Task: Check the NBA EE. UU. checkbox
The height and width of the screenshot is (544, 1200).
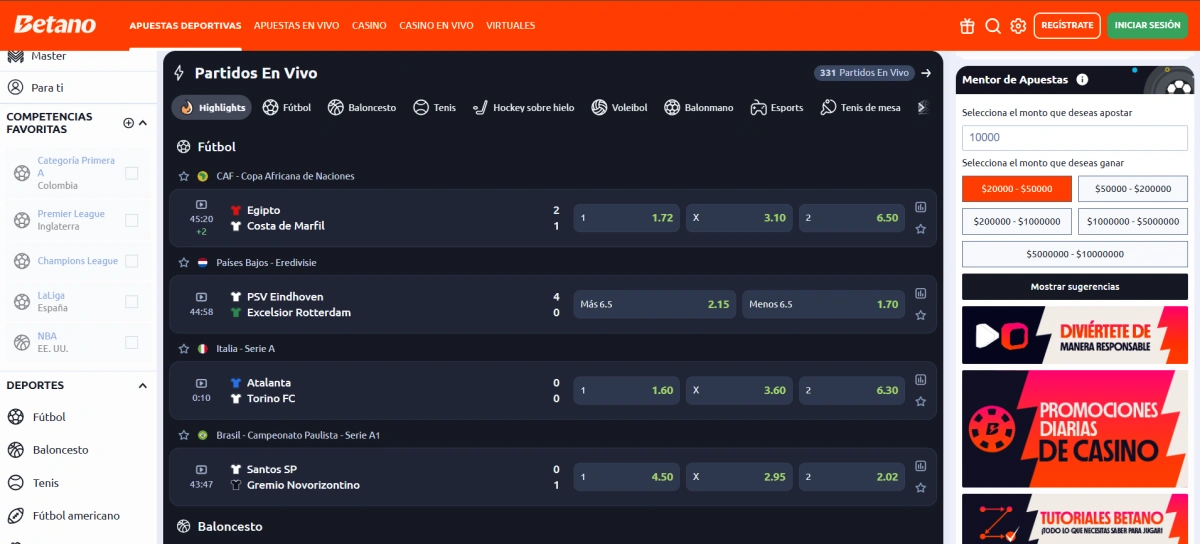Action: 131,342
